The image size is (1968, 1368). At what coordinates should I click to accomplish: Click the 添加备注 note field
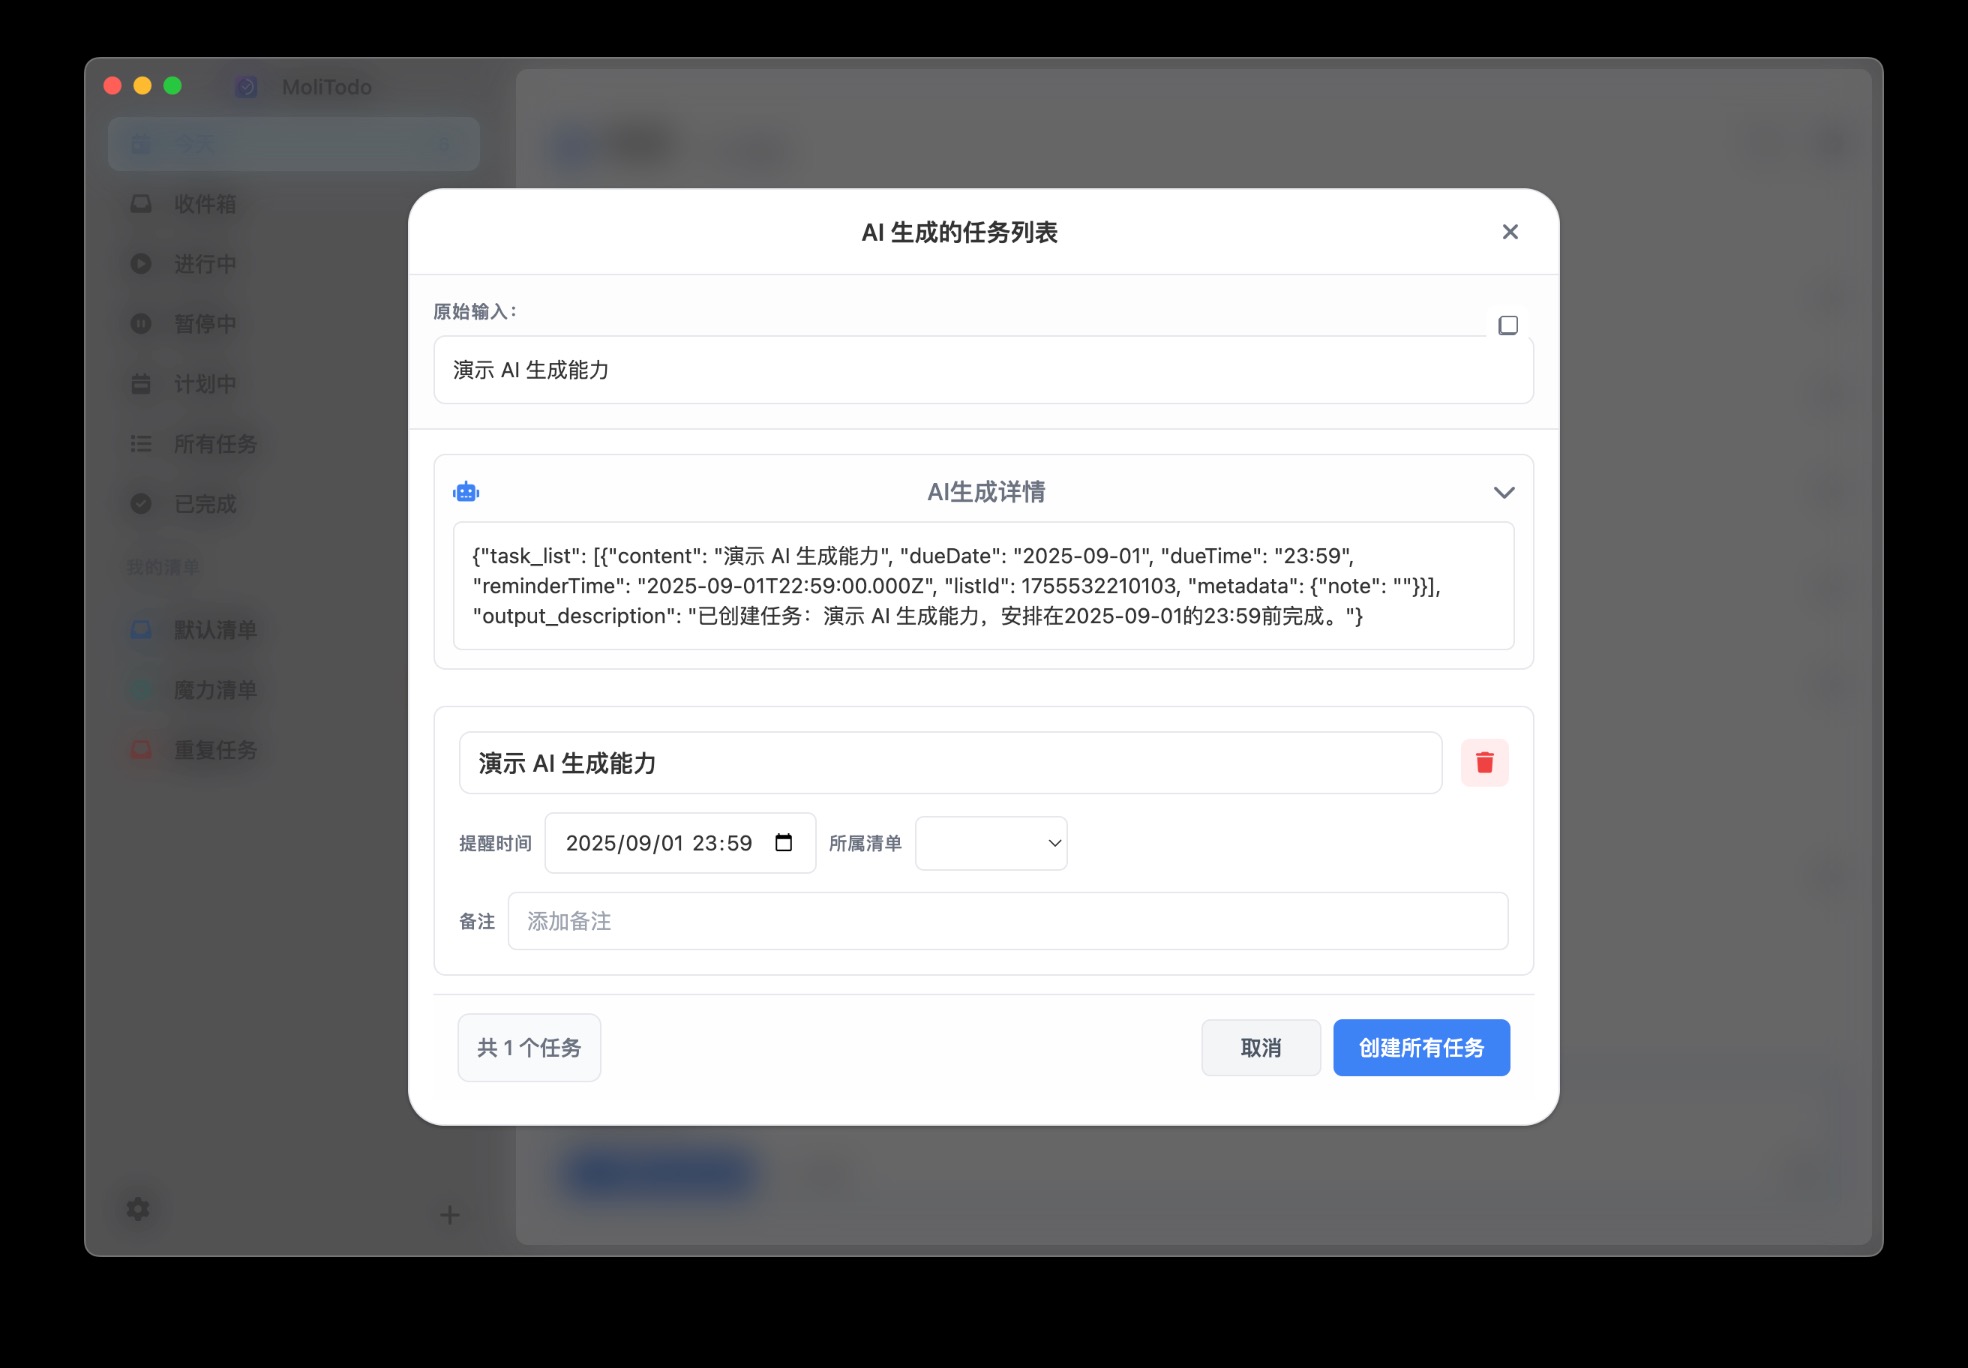click(1008, 921)
